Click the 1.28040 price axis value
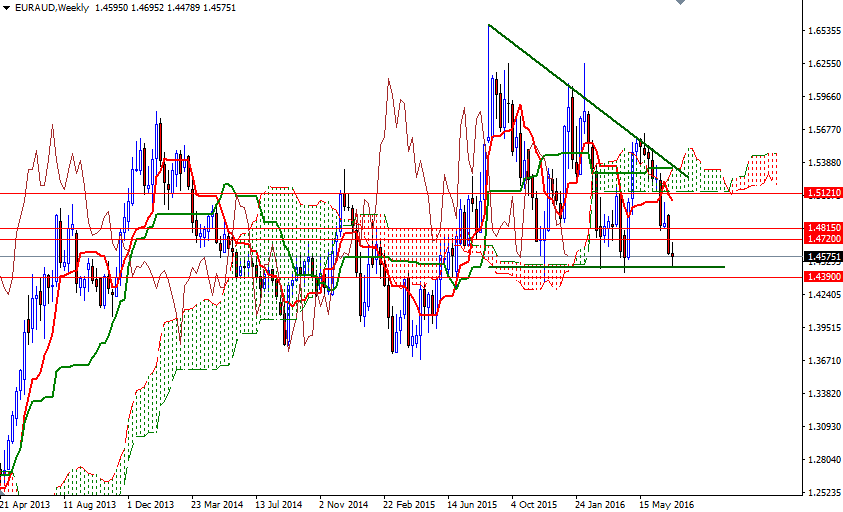Image resolution: width=843 pixels, height=512 pixels. click(x=825, y=460)
